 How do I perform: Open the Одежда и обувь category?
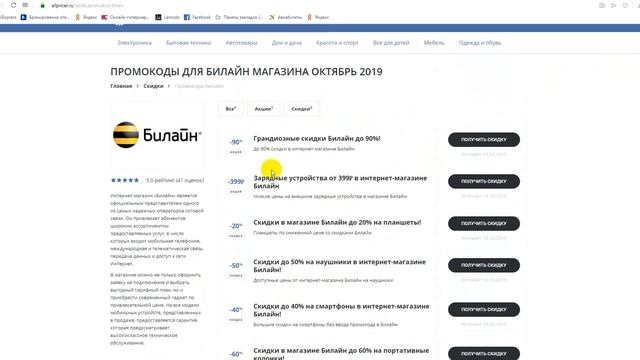(480, 43)
